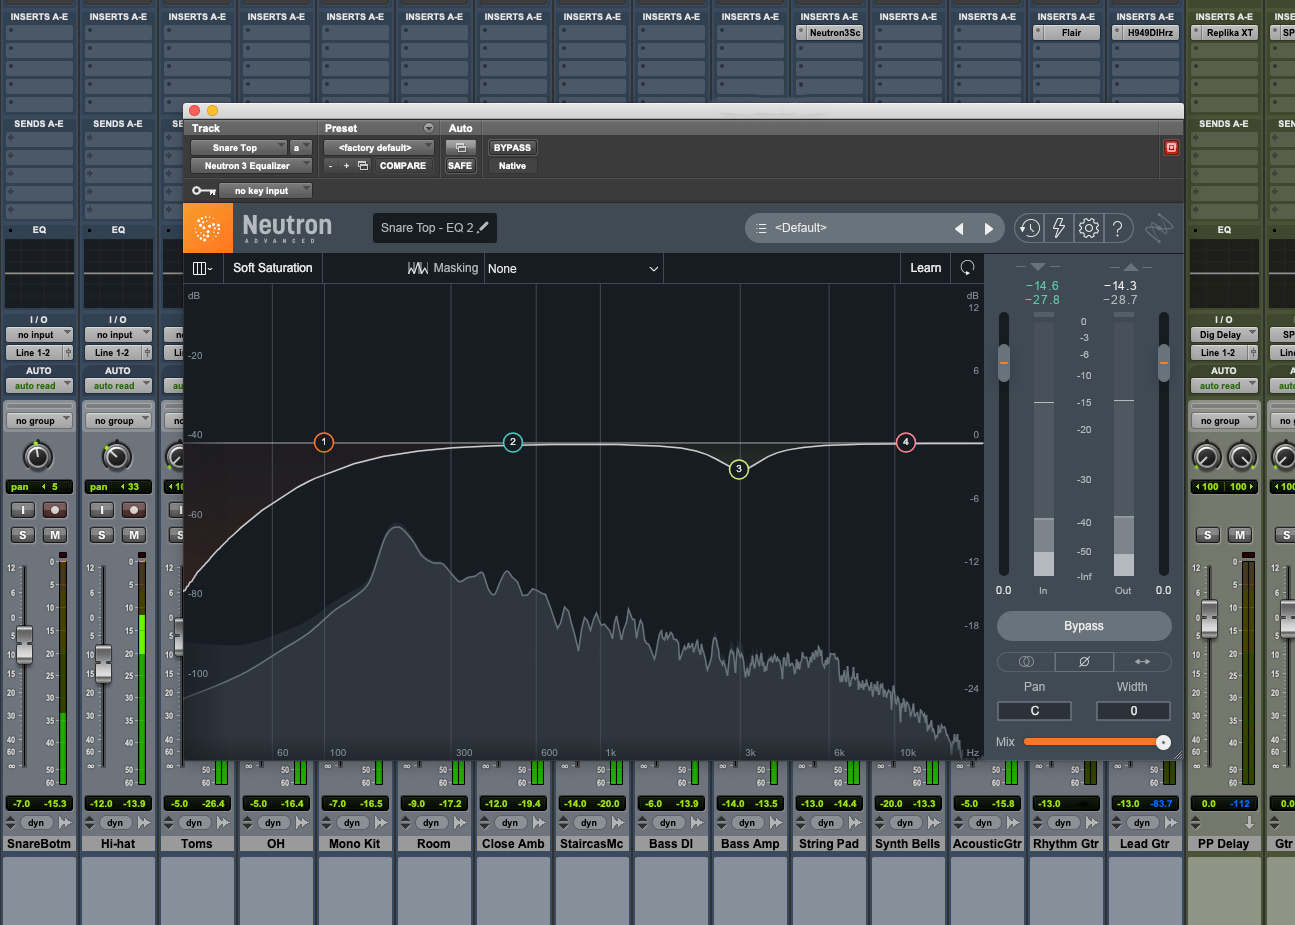Screen dimensions: 1295x925
Task: Select the Soft Saturation option
Action: (272, 268)
